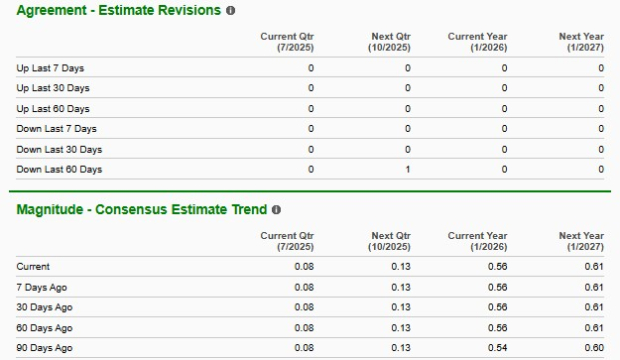
Task: Click 30 Days Ago Current Year value 0.56
Action: pyautogui.click(x=497, y=307)
